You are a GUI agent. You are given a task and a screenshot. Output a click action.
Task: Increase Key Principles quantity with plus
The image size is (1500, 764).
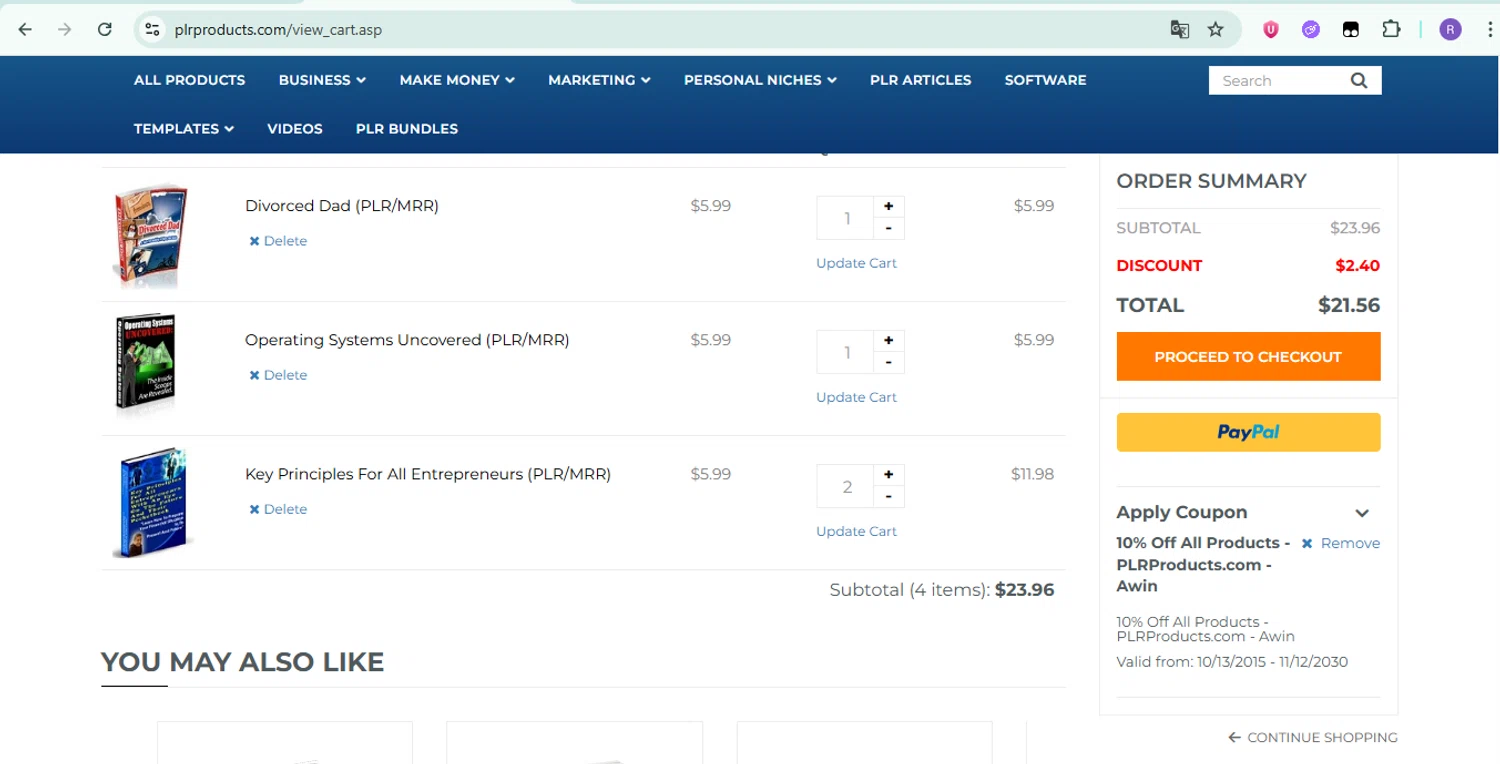[888, 474]
